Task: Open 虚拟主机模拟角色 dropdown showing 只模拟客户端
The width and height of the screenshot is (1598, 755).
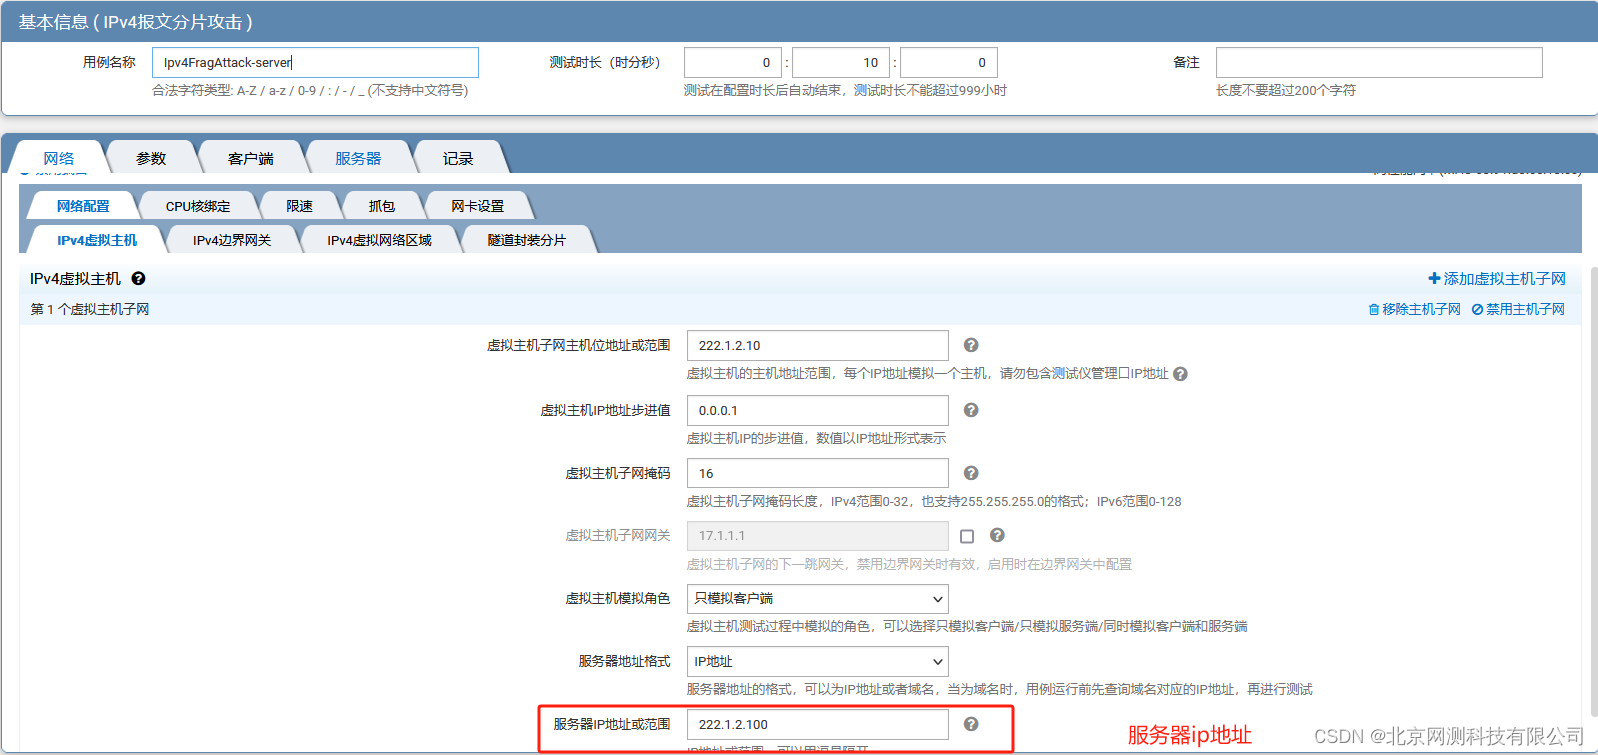Action: coord(818,599)
